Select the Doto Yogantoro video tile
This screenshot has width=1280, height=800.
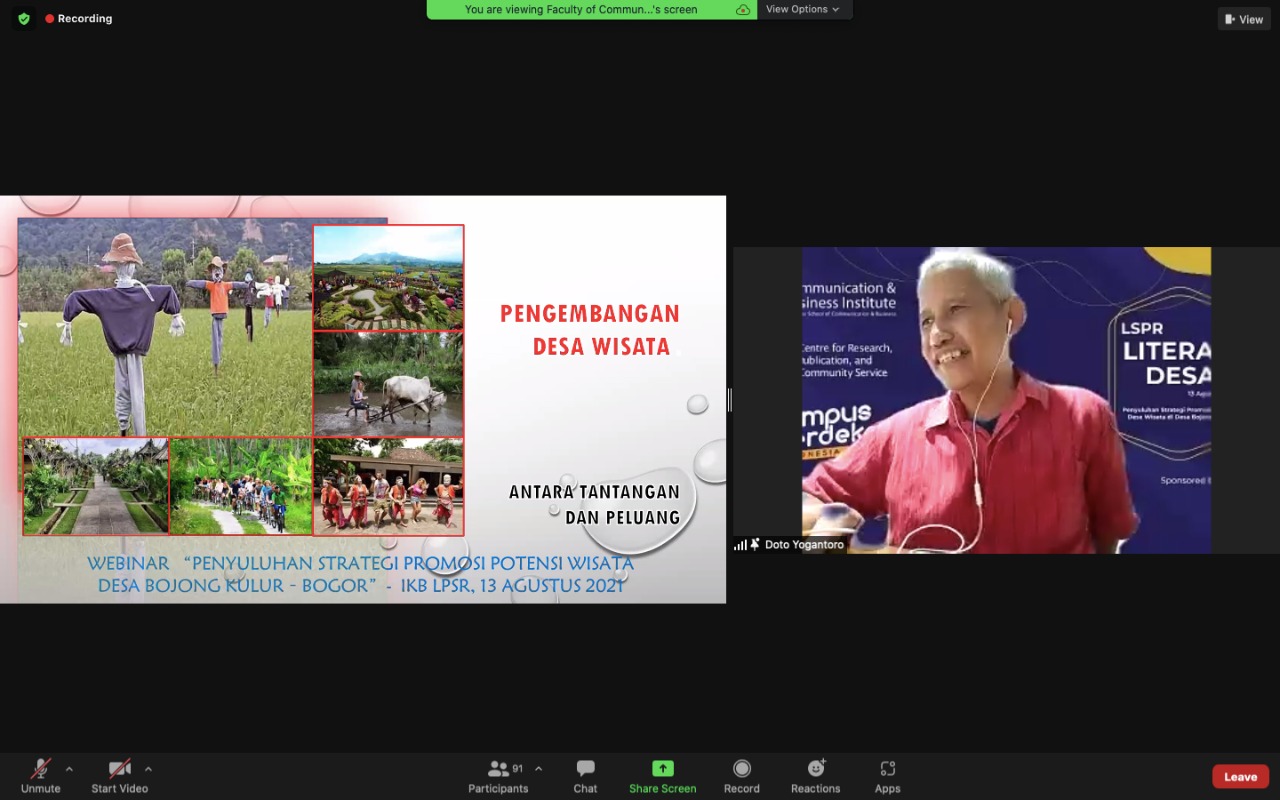(x=1005, y=400)
